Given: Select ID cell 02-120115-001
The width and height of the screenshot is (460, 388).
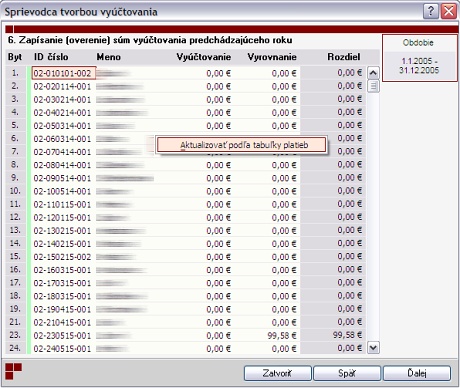Looking at the screenshot, I should pos(62,217).
